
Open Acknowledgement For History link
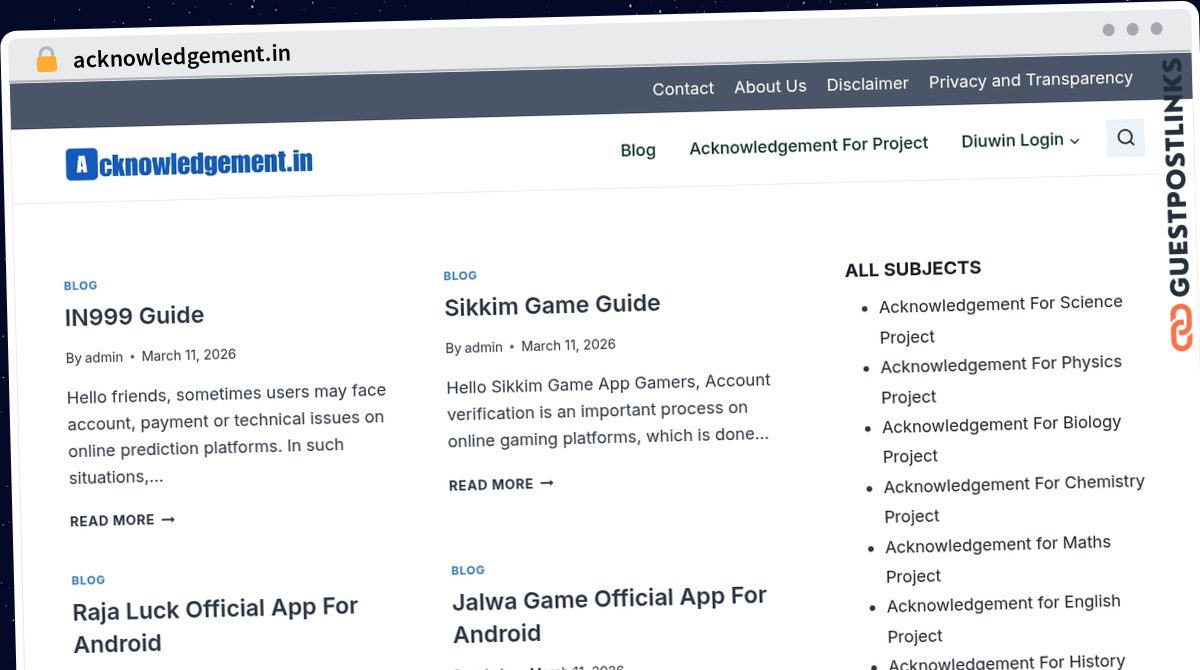click(1007, 662)
